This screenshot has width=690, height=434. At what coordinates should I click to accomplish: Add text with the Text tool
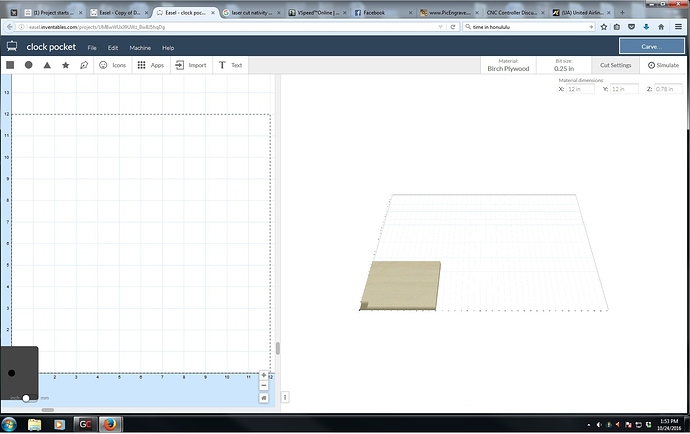(230, 65)
